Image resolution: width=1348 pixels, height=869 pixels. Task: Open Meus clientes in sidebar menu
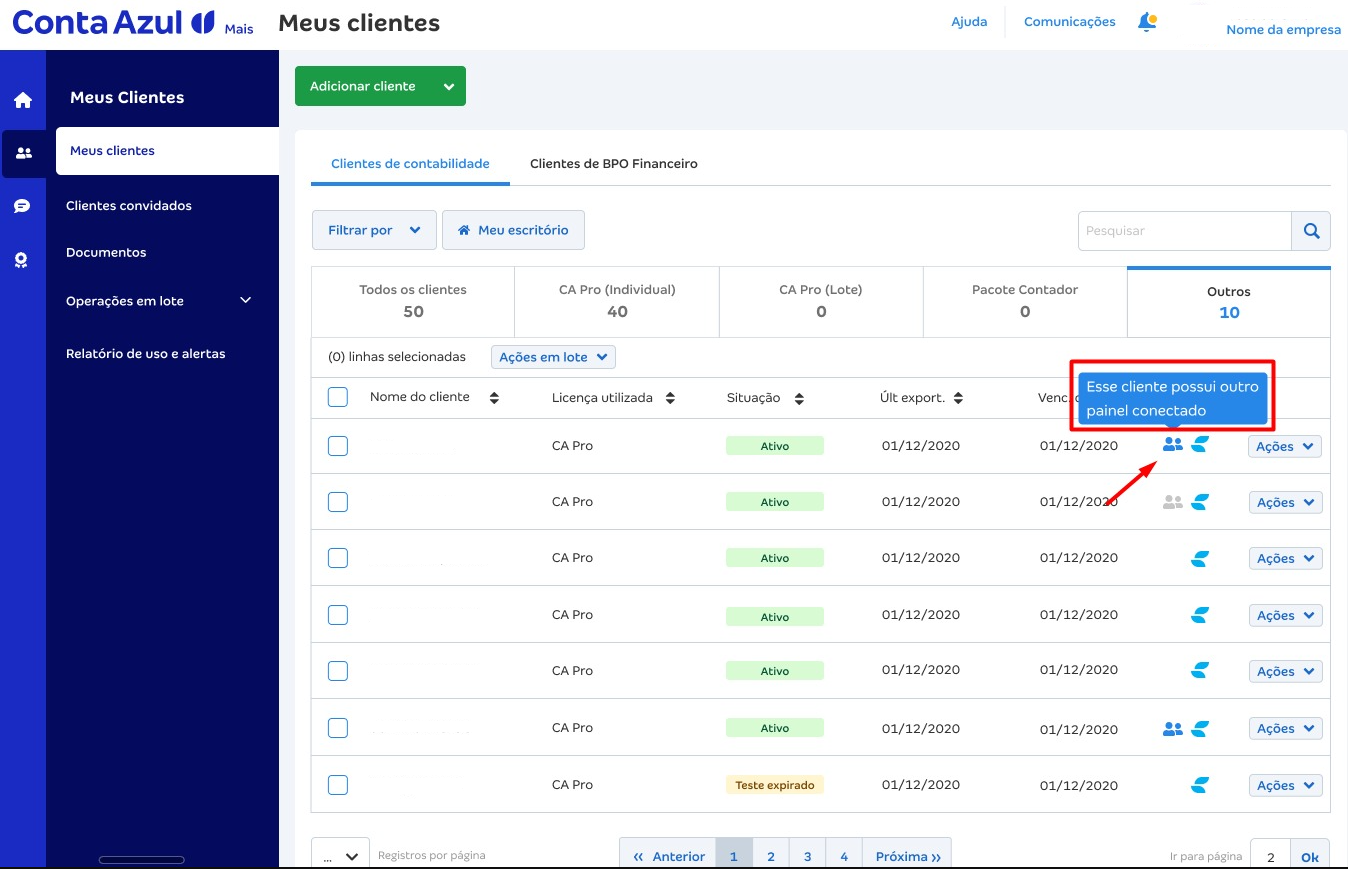coord(167,151)
